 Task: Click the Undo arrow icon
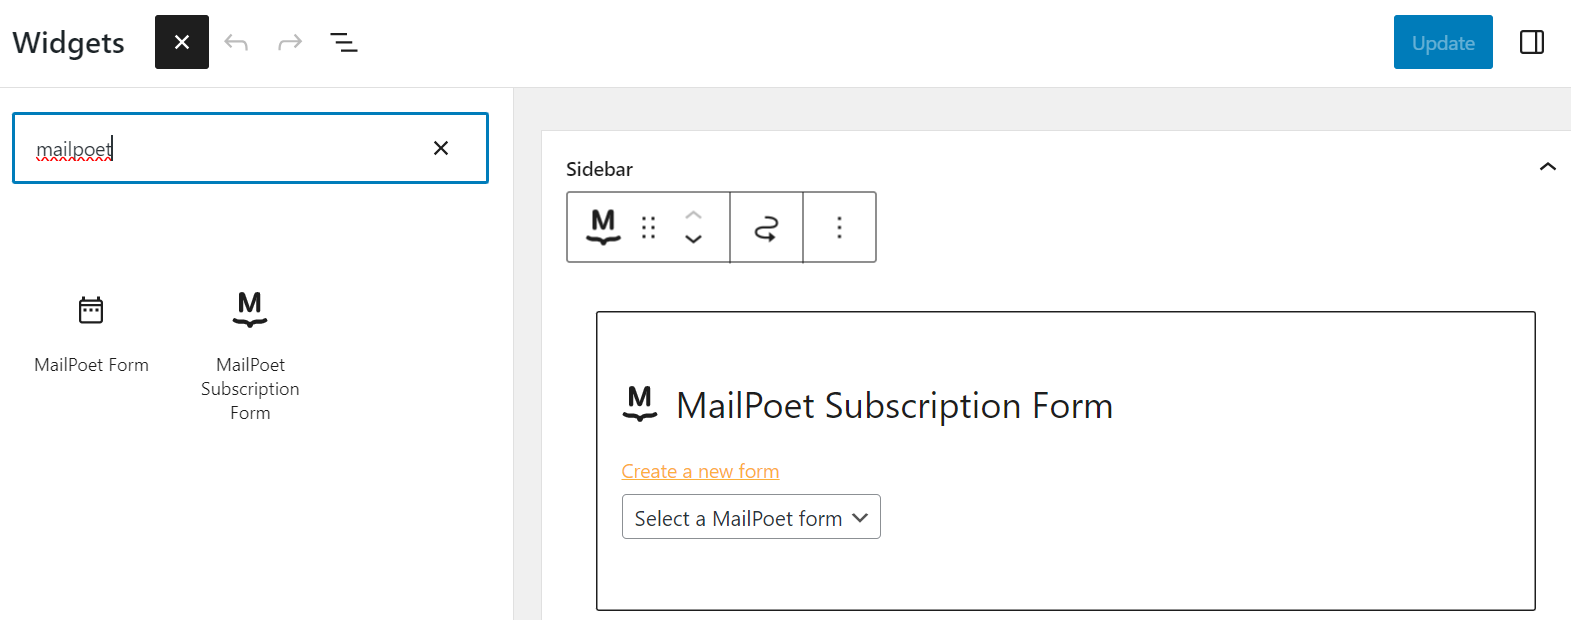click(x=236, y=42)
